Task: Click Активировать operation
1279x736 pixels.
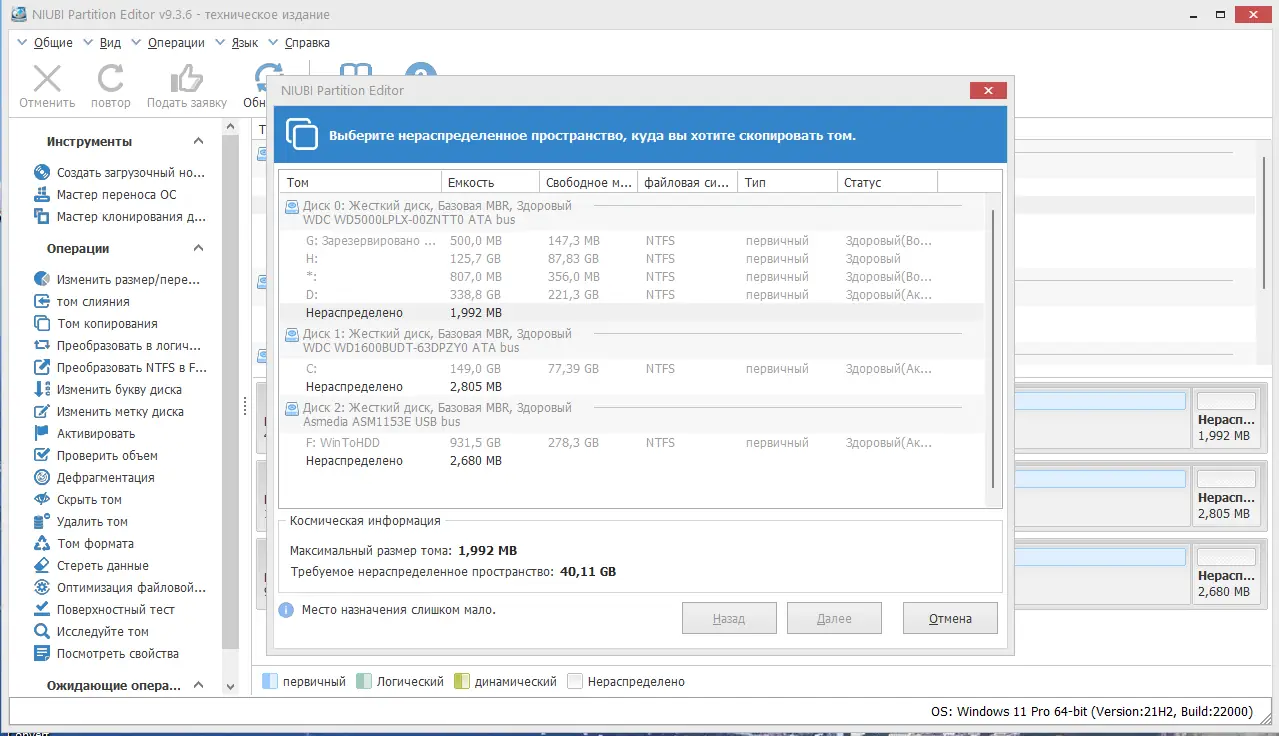Action: (x=84, y=433)
